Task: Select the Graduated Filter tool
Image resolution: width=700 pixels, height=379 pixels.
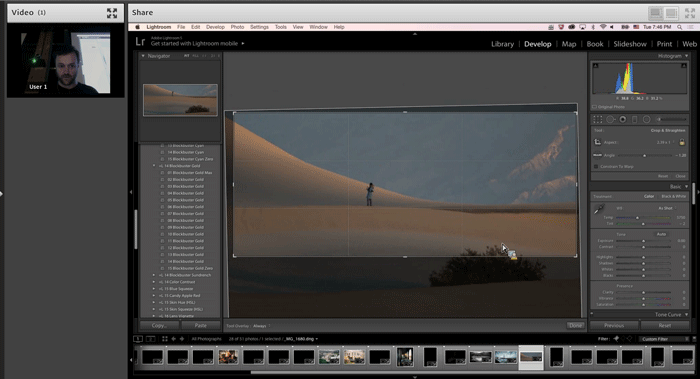Action: [634, 119]
